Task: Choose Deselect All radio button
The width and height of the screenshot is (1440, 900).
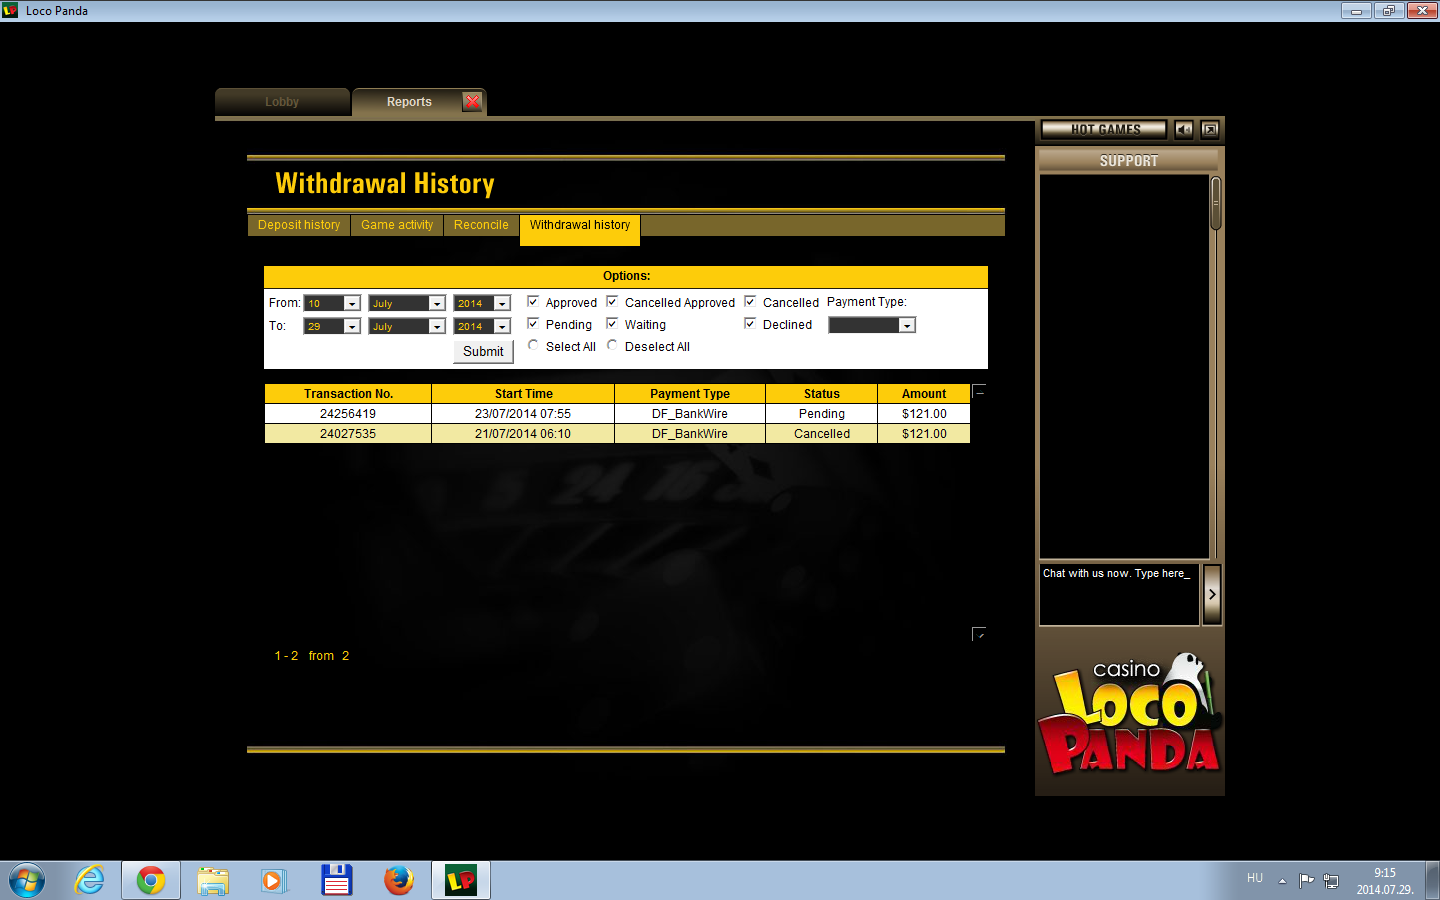Action: [612, 345]
